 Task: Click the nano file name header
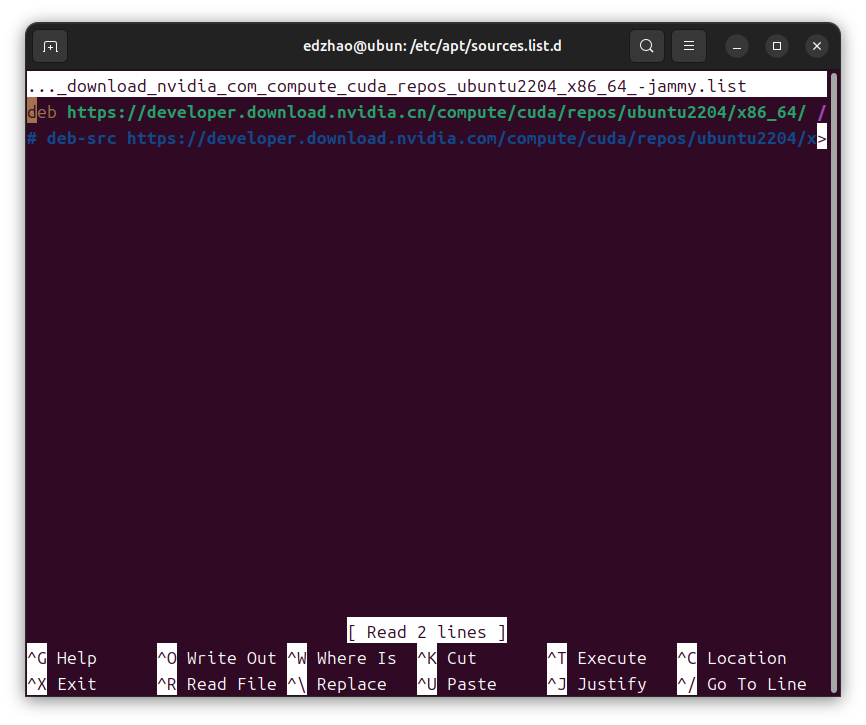point(426,86)
